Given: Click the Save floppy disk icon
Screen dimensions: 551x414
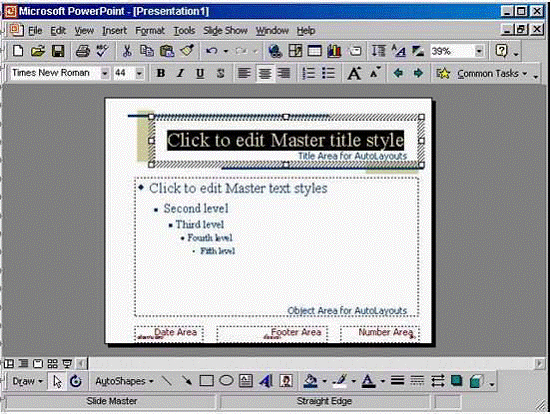Looking at the screenshot, I should [x=58, y=51].
